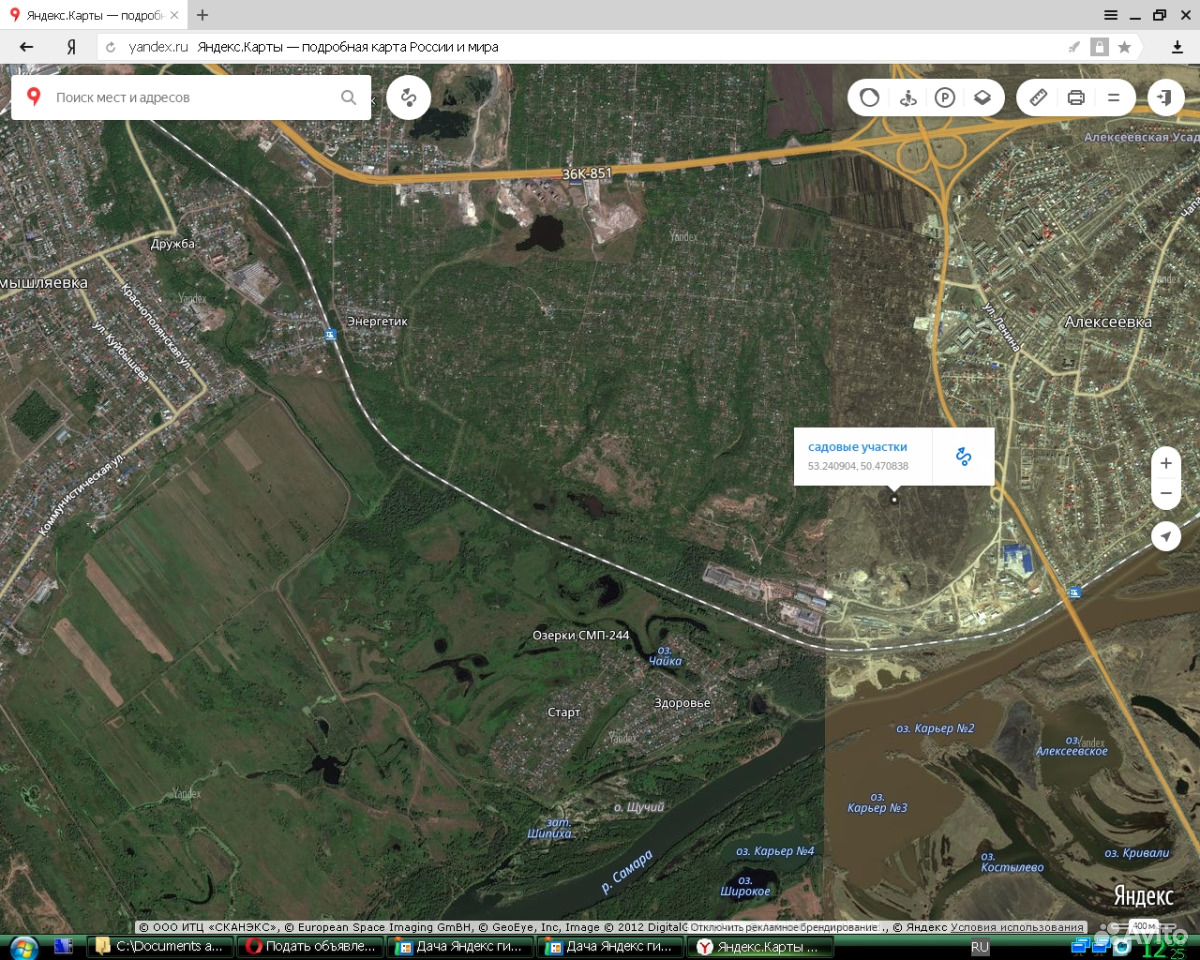Viewport: 1200px width, 960px height.
Task: Click the Здоровье map label
Action: (x=682, y=703)
